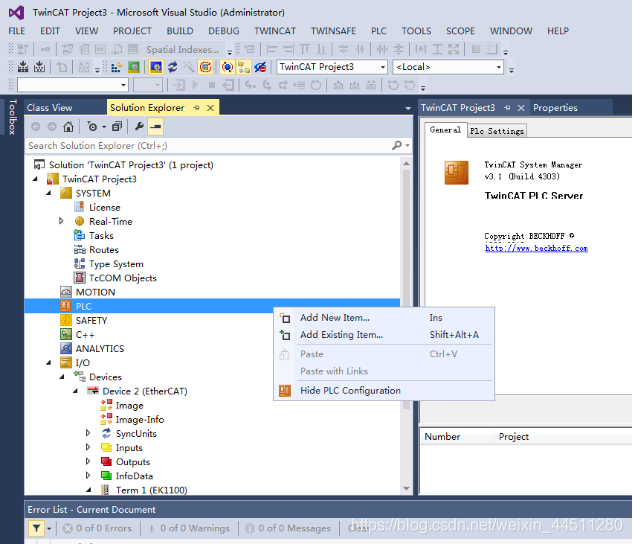
Task: Click Solution Explorer scrollbar up arrow
Action: coord(406,163)
